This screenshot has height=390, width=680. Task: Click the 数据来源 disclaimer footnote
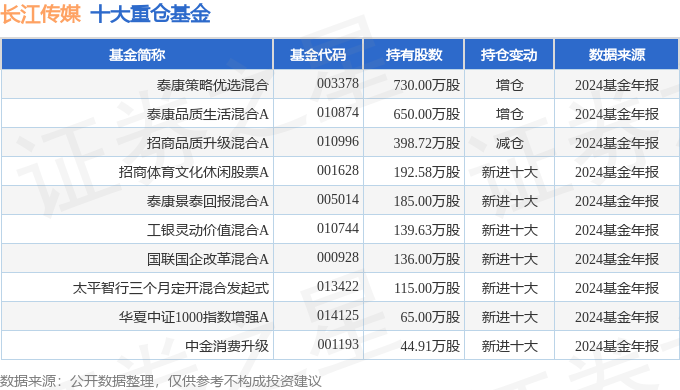point(161,381)
